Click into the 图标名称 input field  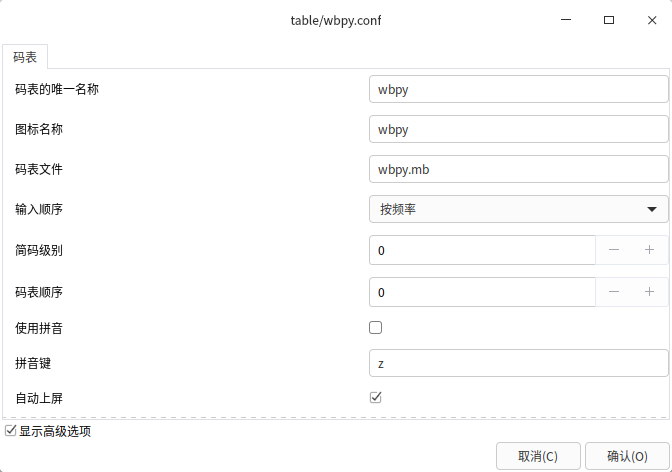[518, 129]
